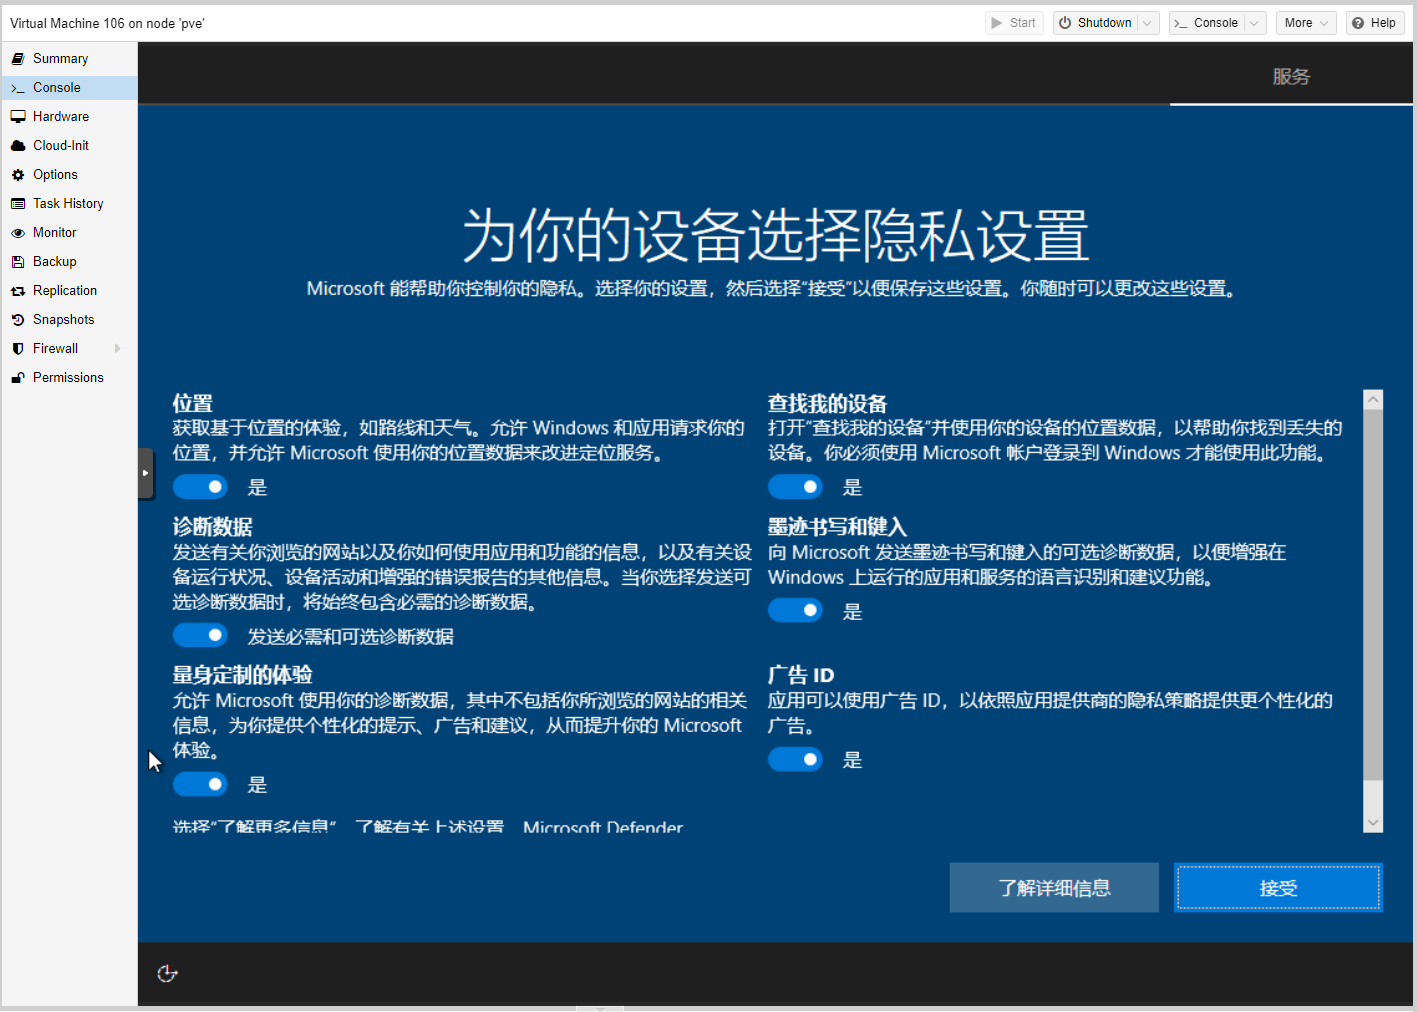Open the Summary menu item
Image resolution: width=1417 pixels, height=1012 pixels.
click(60, 59)
